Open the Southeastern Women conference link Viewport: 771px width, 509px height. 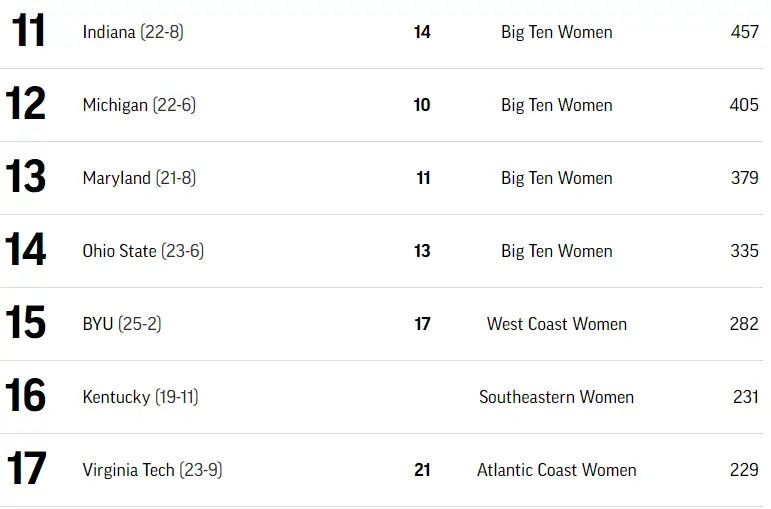pyautogui.click(x=556, y=397)
